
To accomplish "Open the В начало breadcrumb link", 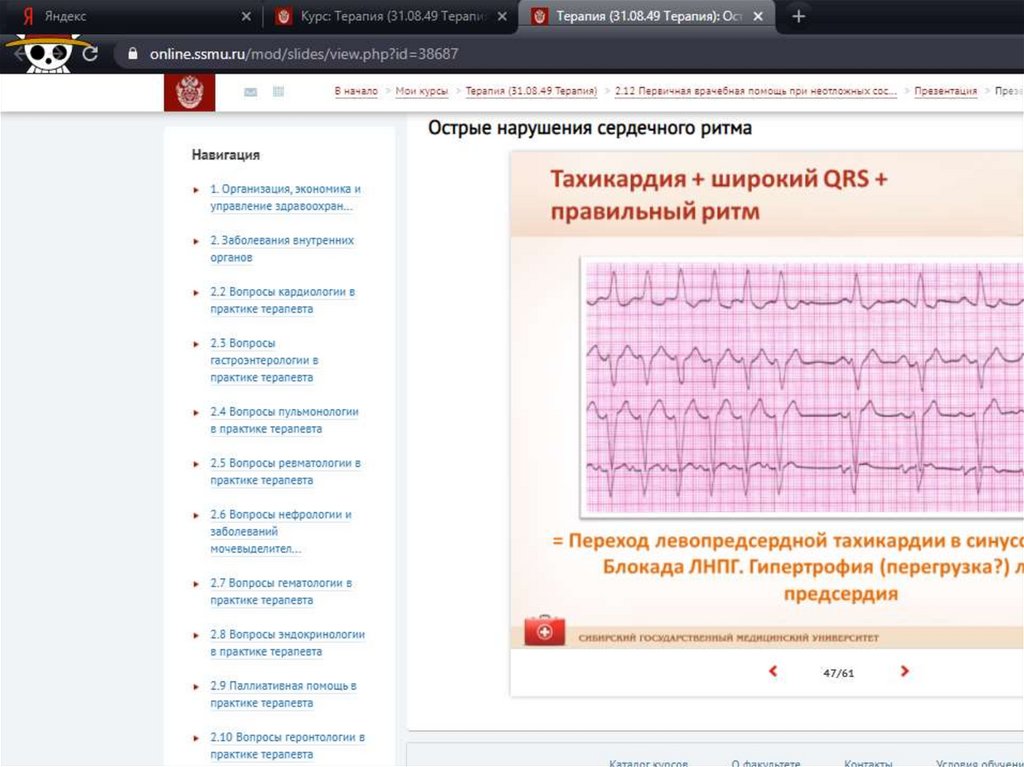I will 356,91.
